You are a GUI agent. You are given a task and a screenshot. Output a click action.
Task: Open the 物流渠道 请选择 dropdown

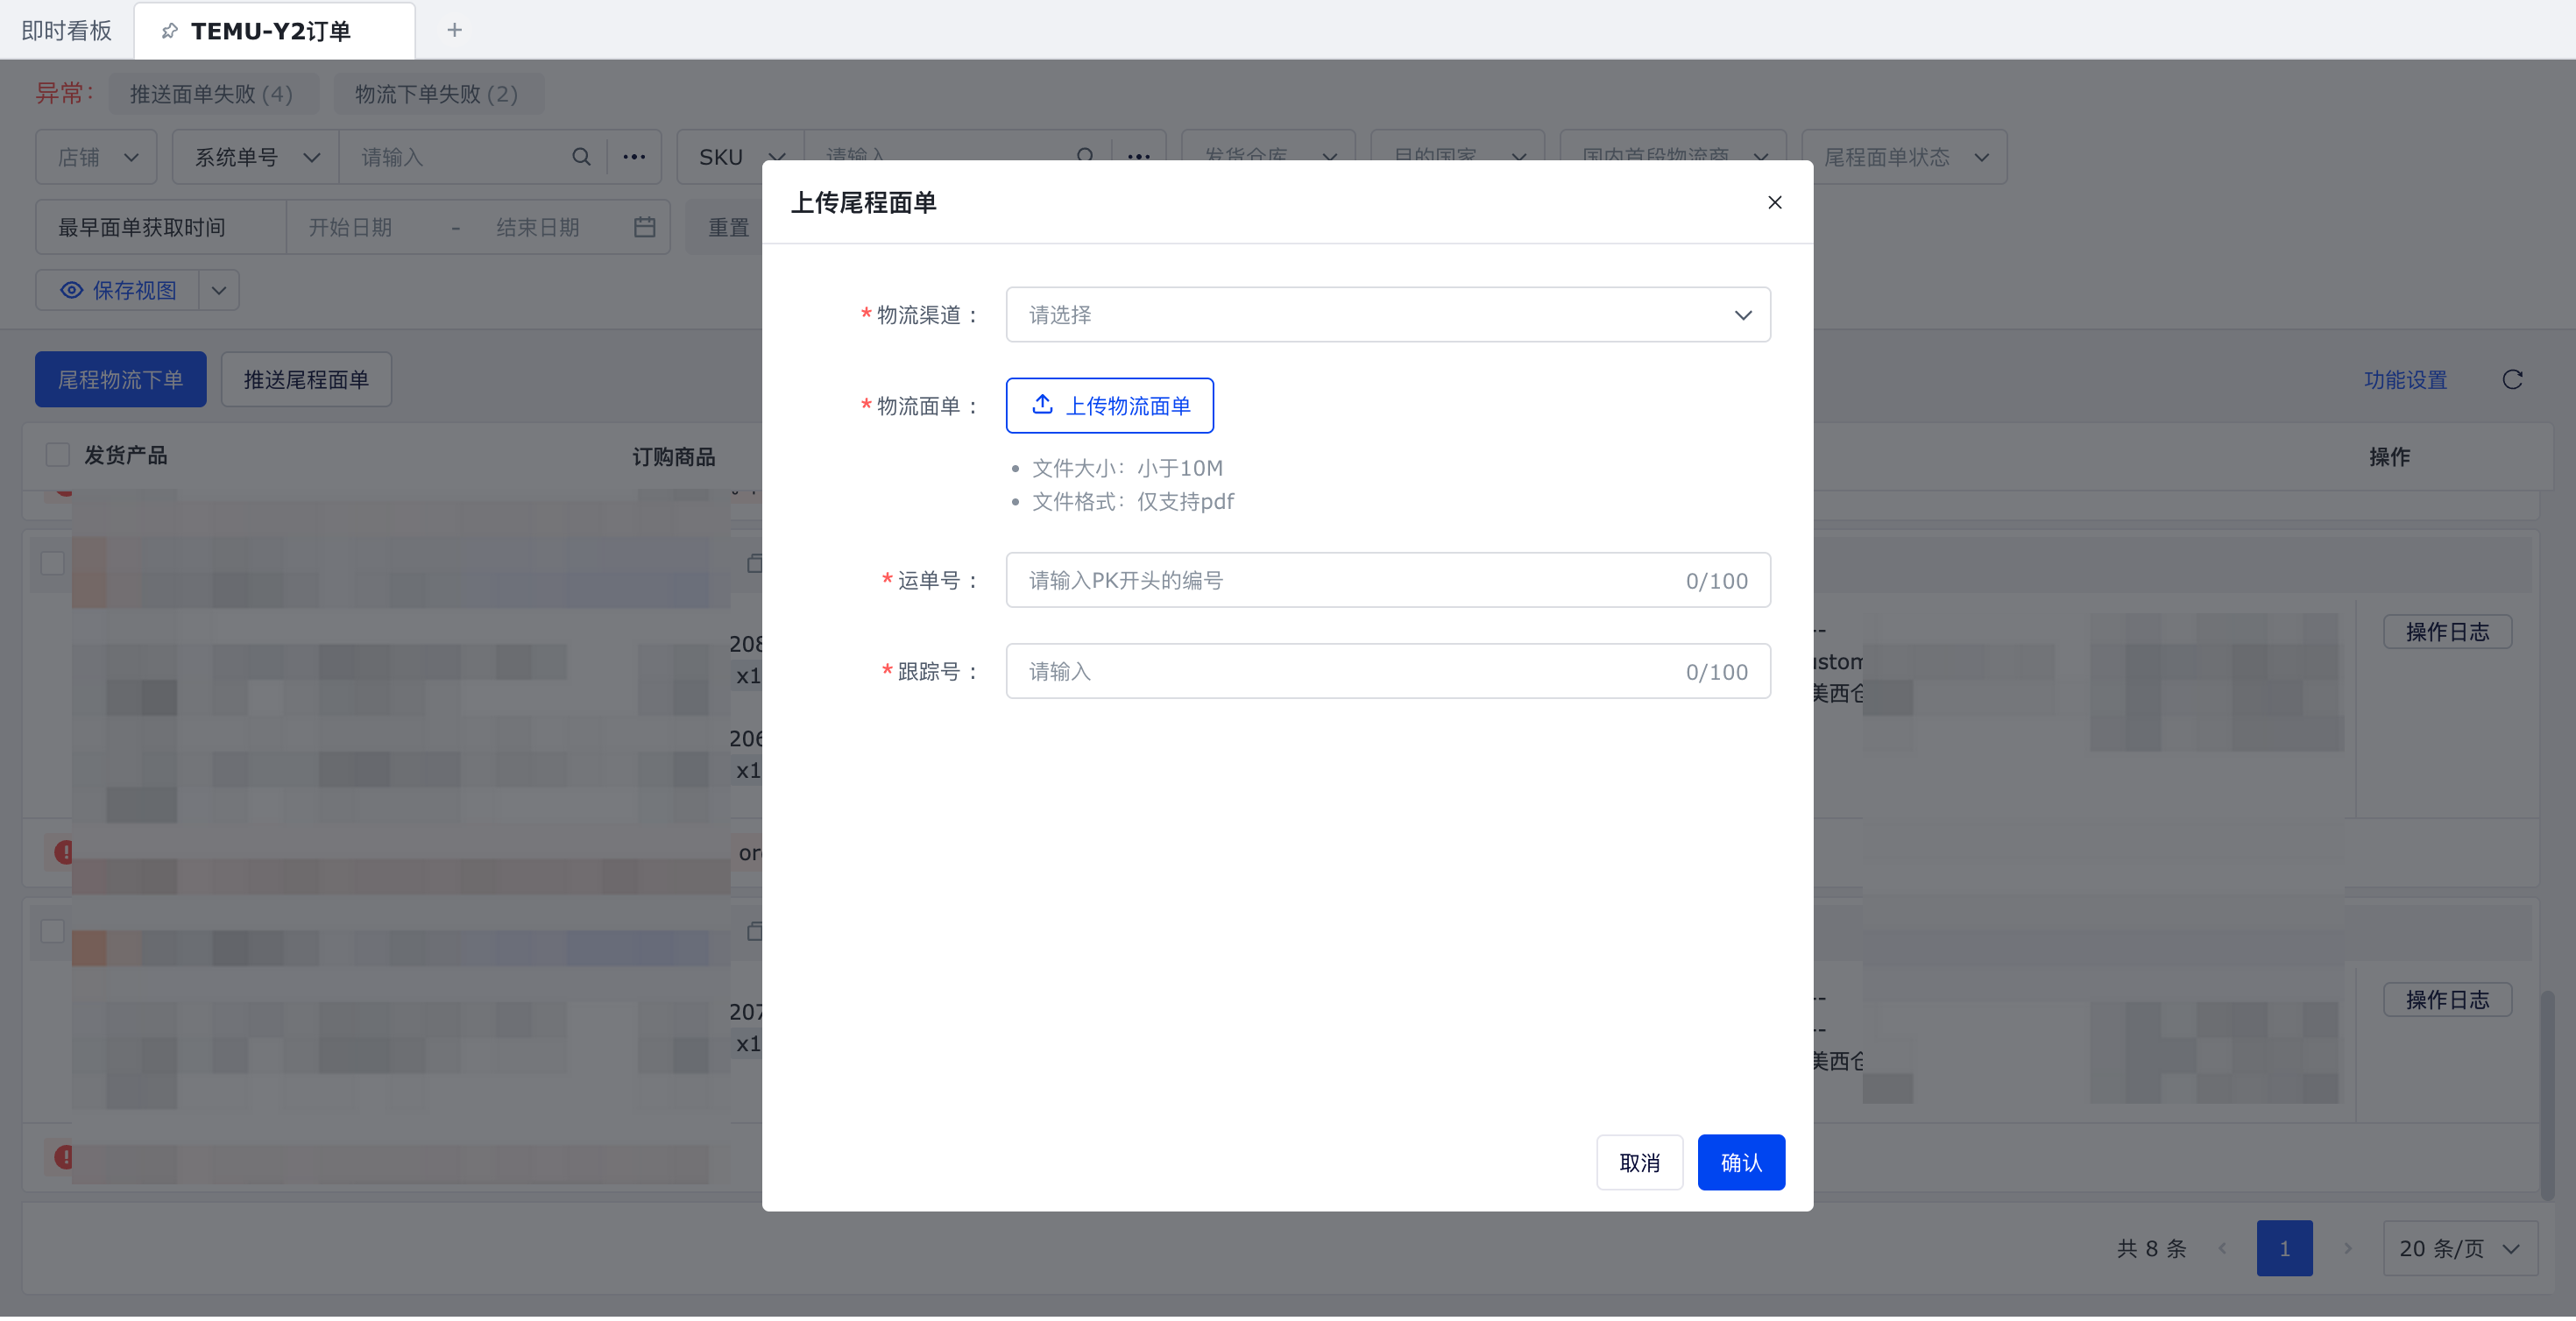[1387, 315]
